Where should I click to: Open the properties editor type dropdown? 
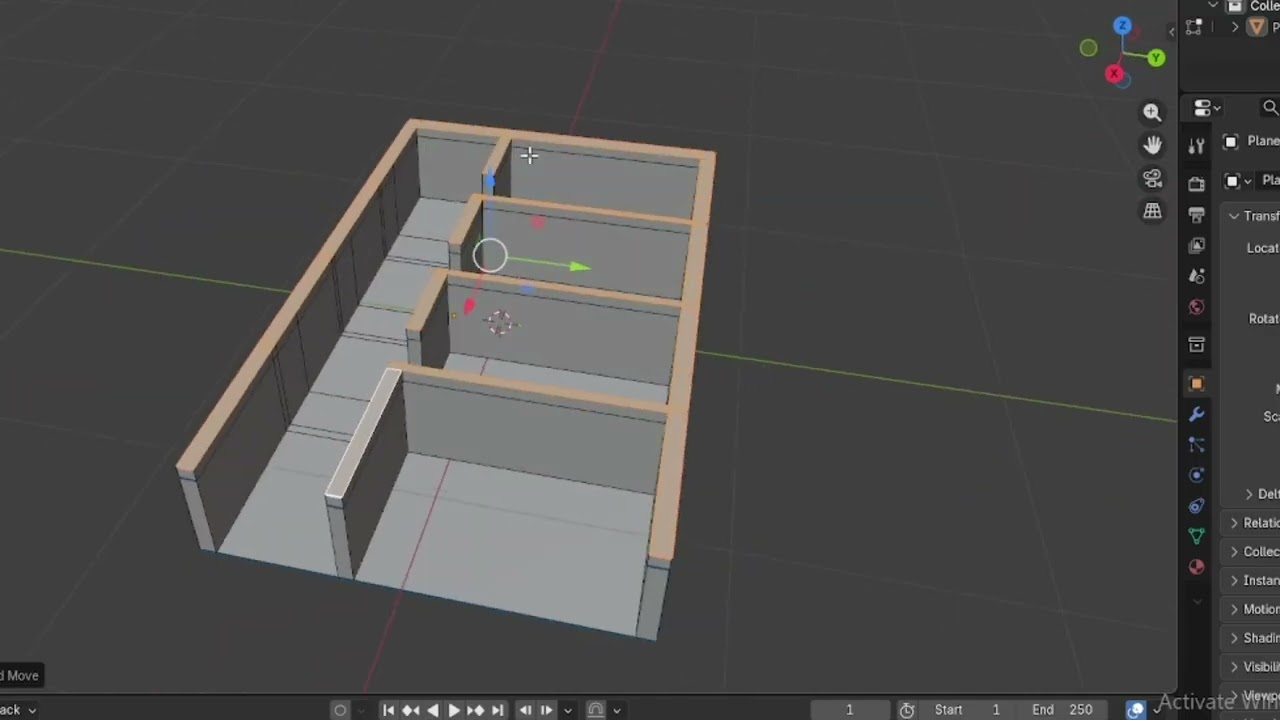[1207, 108]
